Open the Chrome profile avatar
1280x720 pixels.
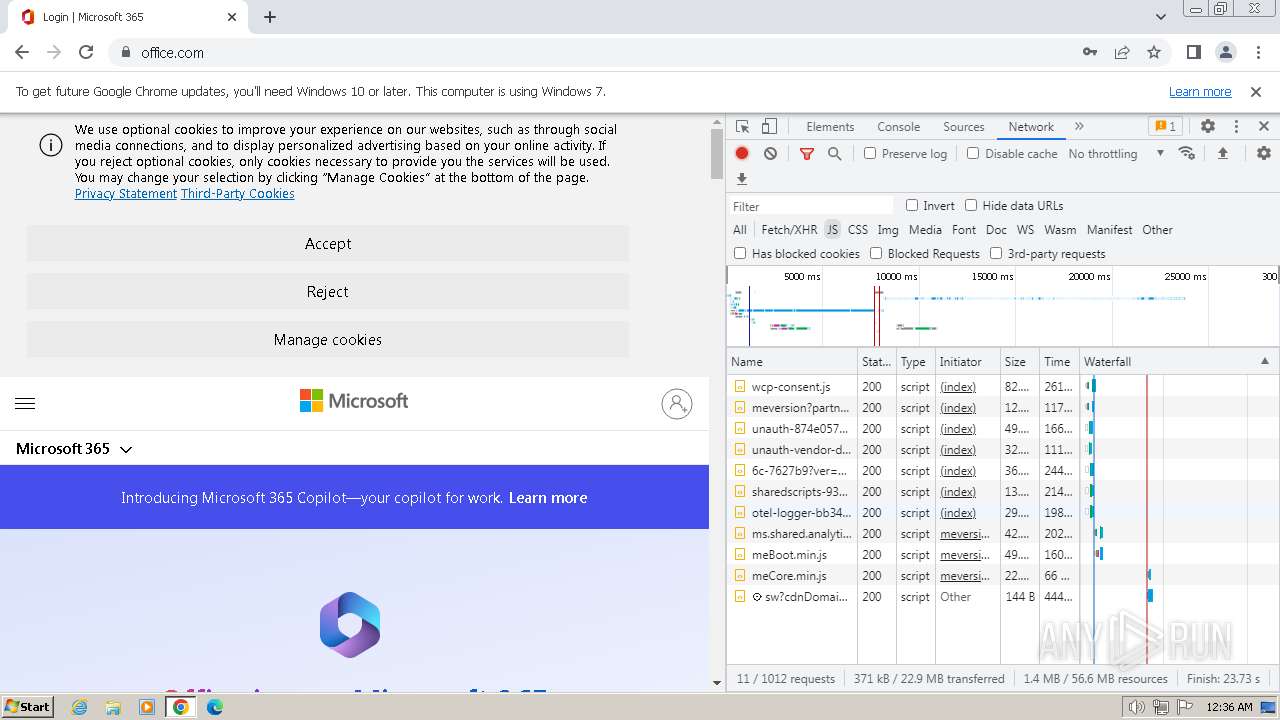[x=1225, y=52]
